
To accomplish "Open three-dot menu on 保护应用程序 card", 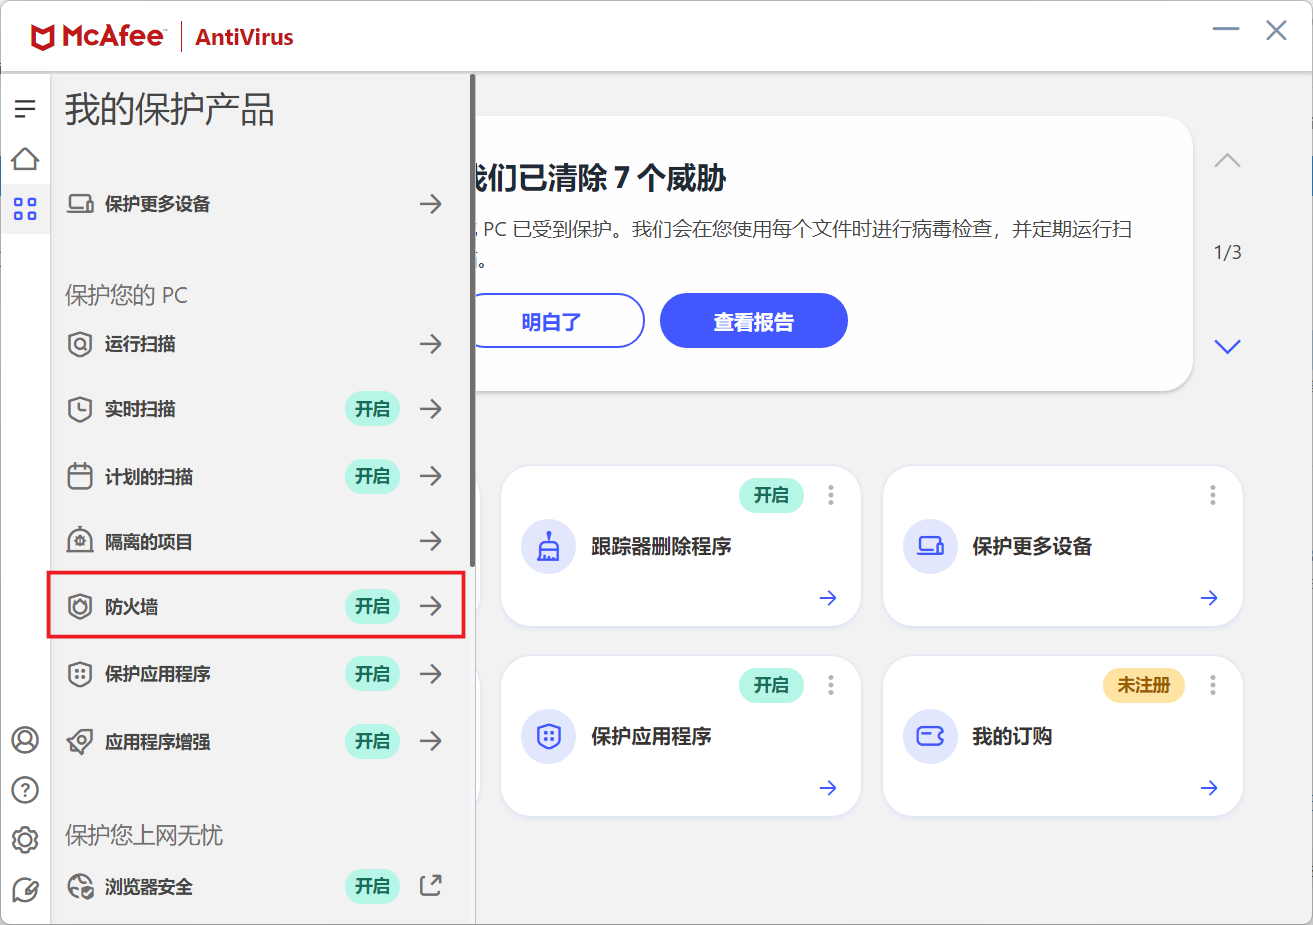I will (x=831, y=685).
